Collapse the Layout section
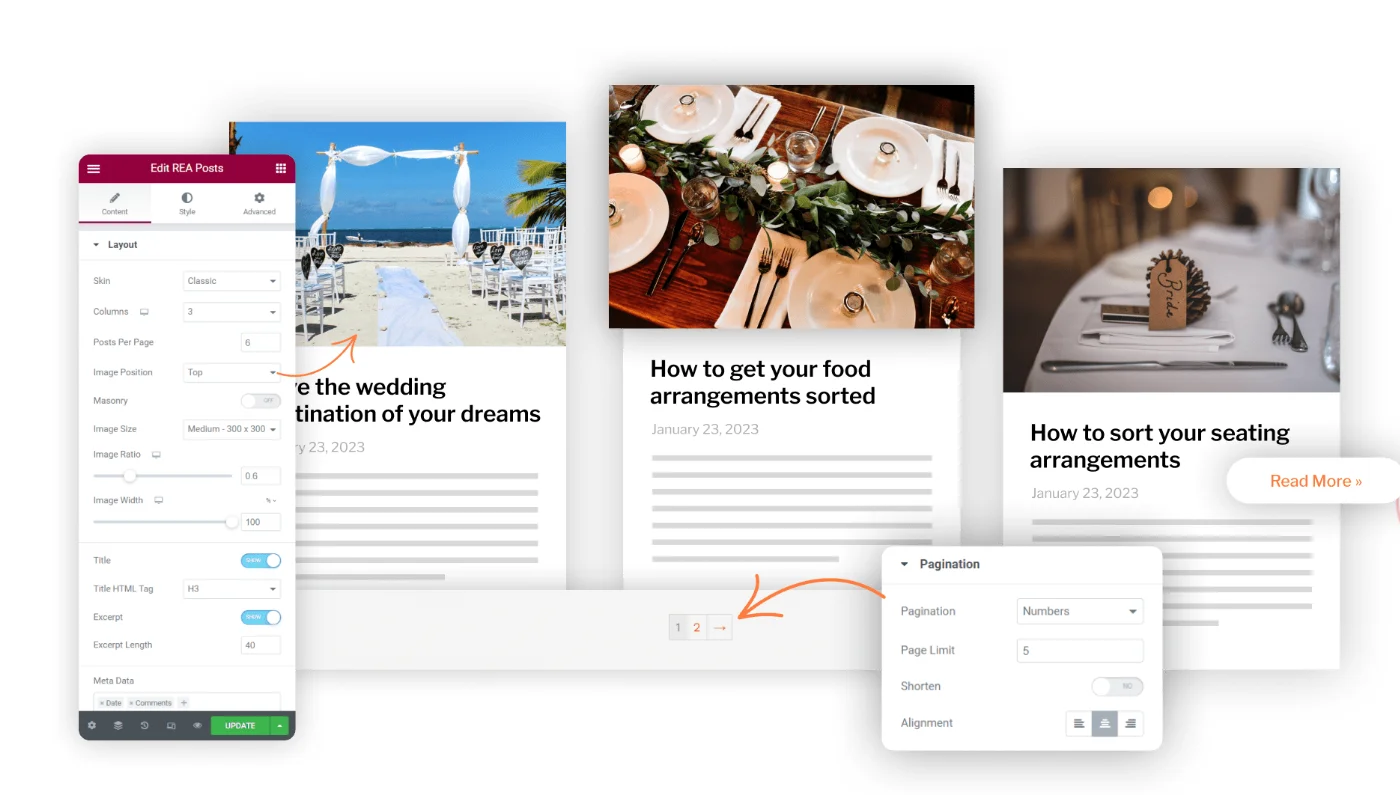 (97, 245)
